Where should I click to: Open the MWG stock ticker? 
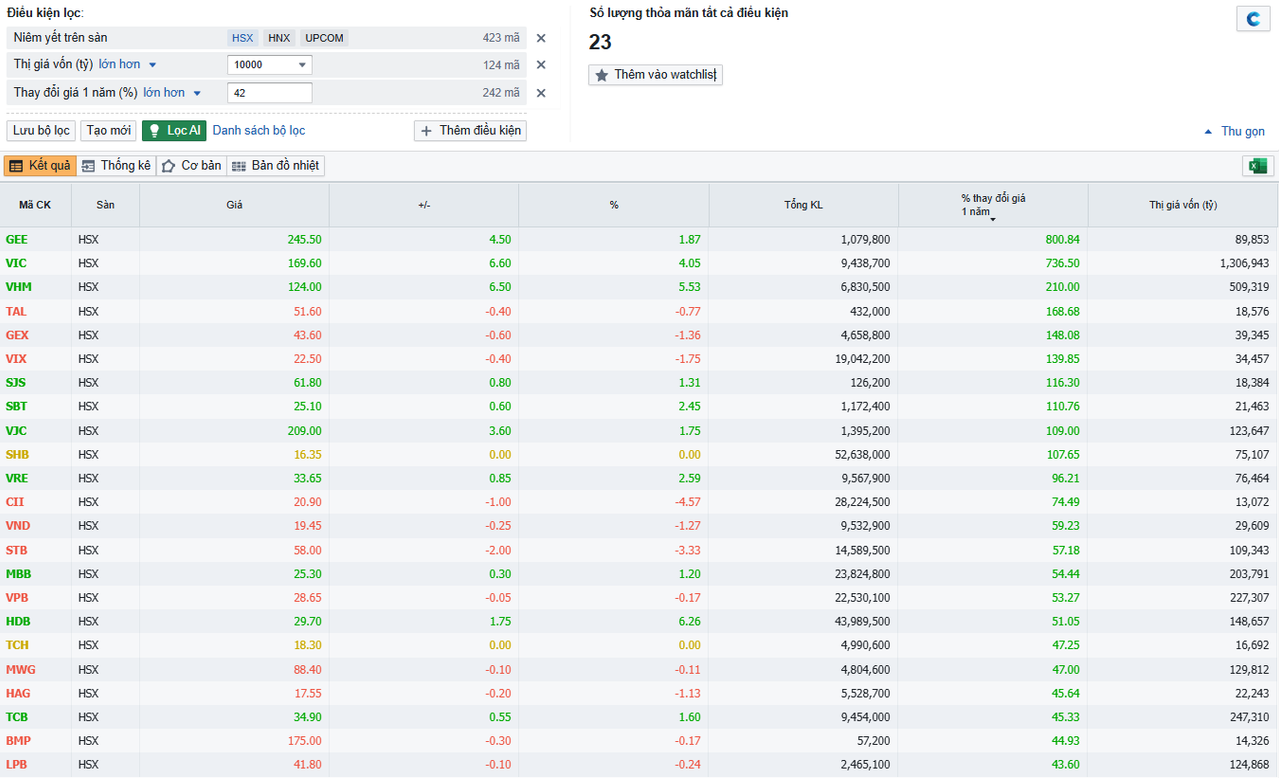tap(20, 670)
